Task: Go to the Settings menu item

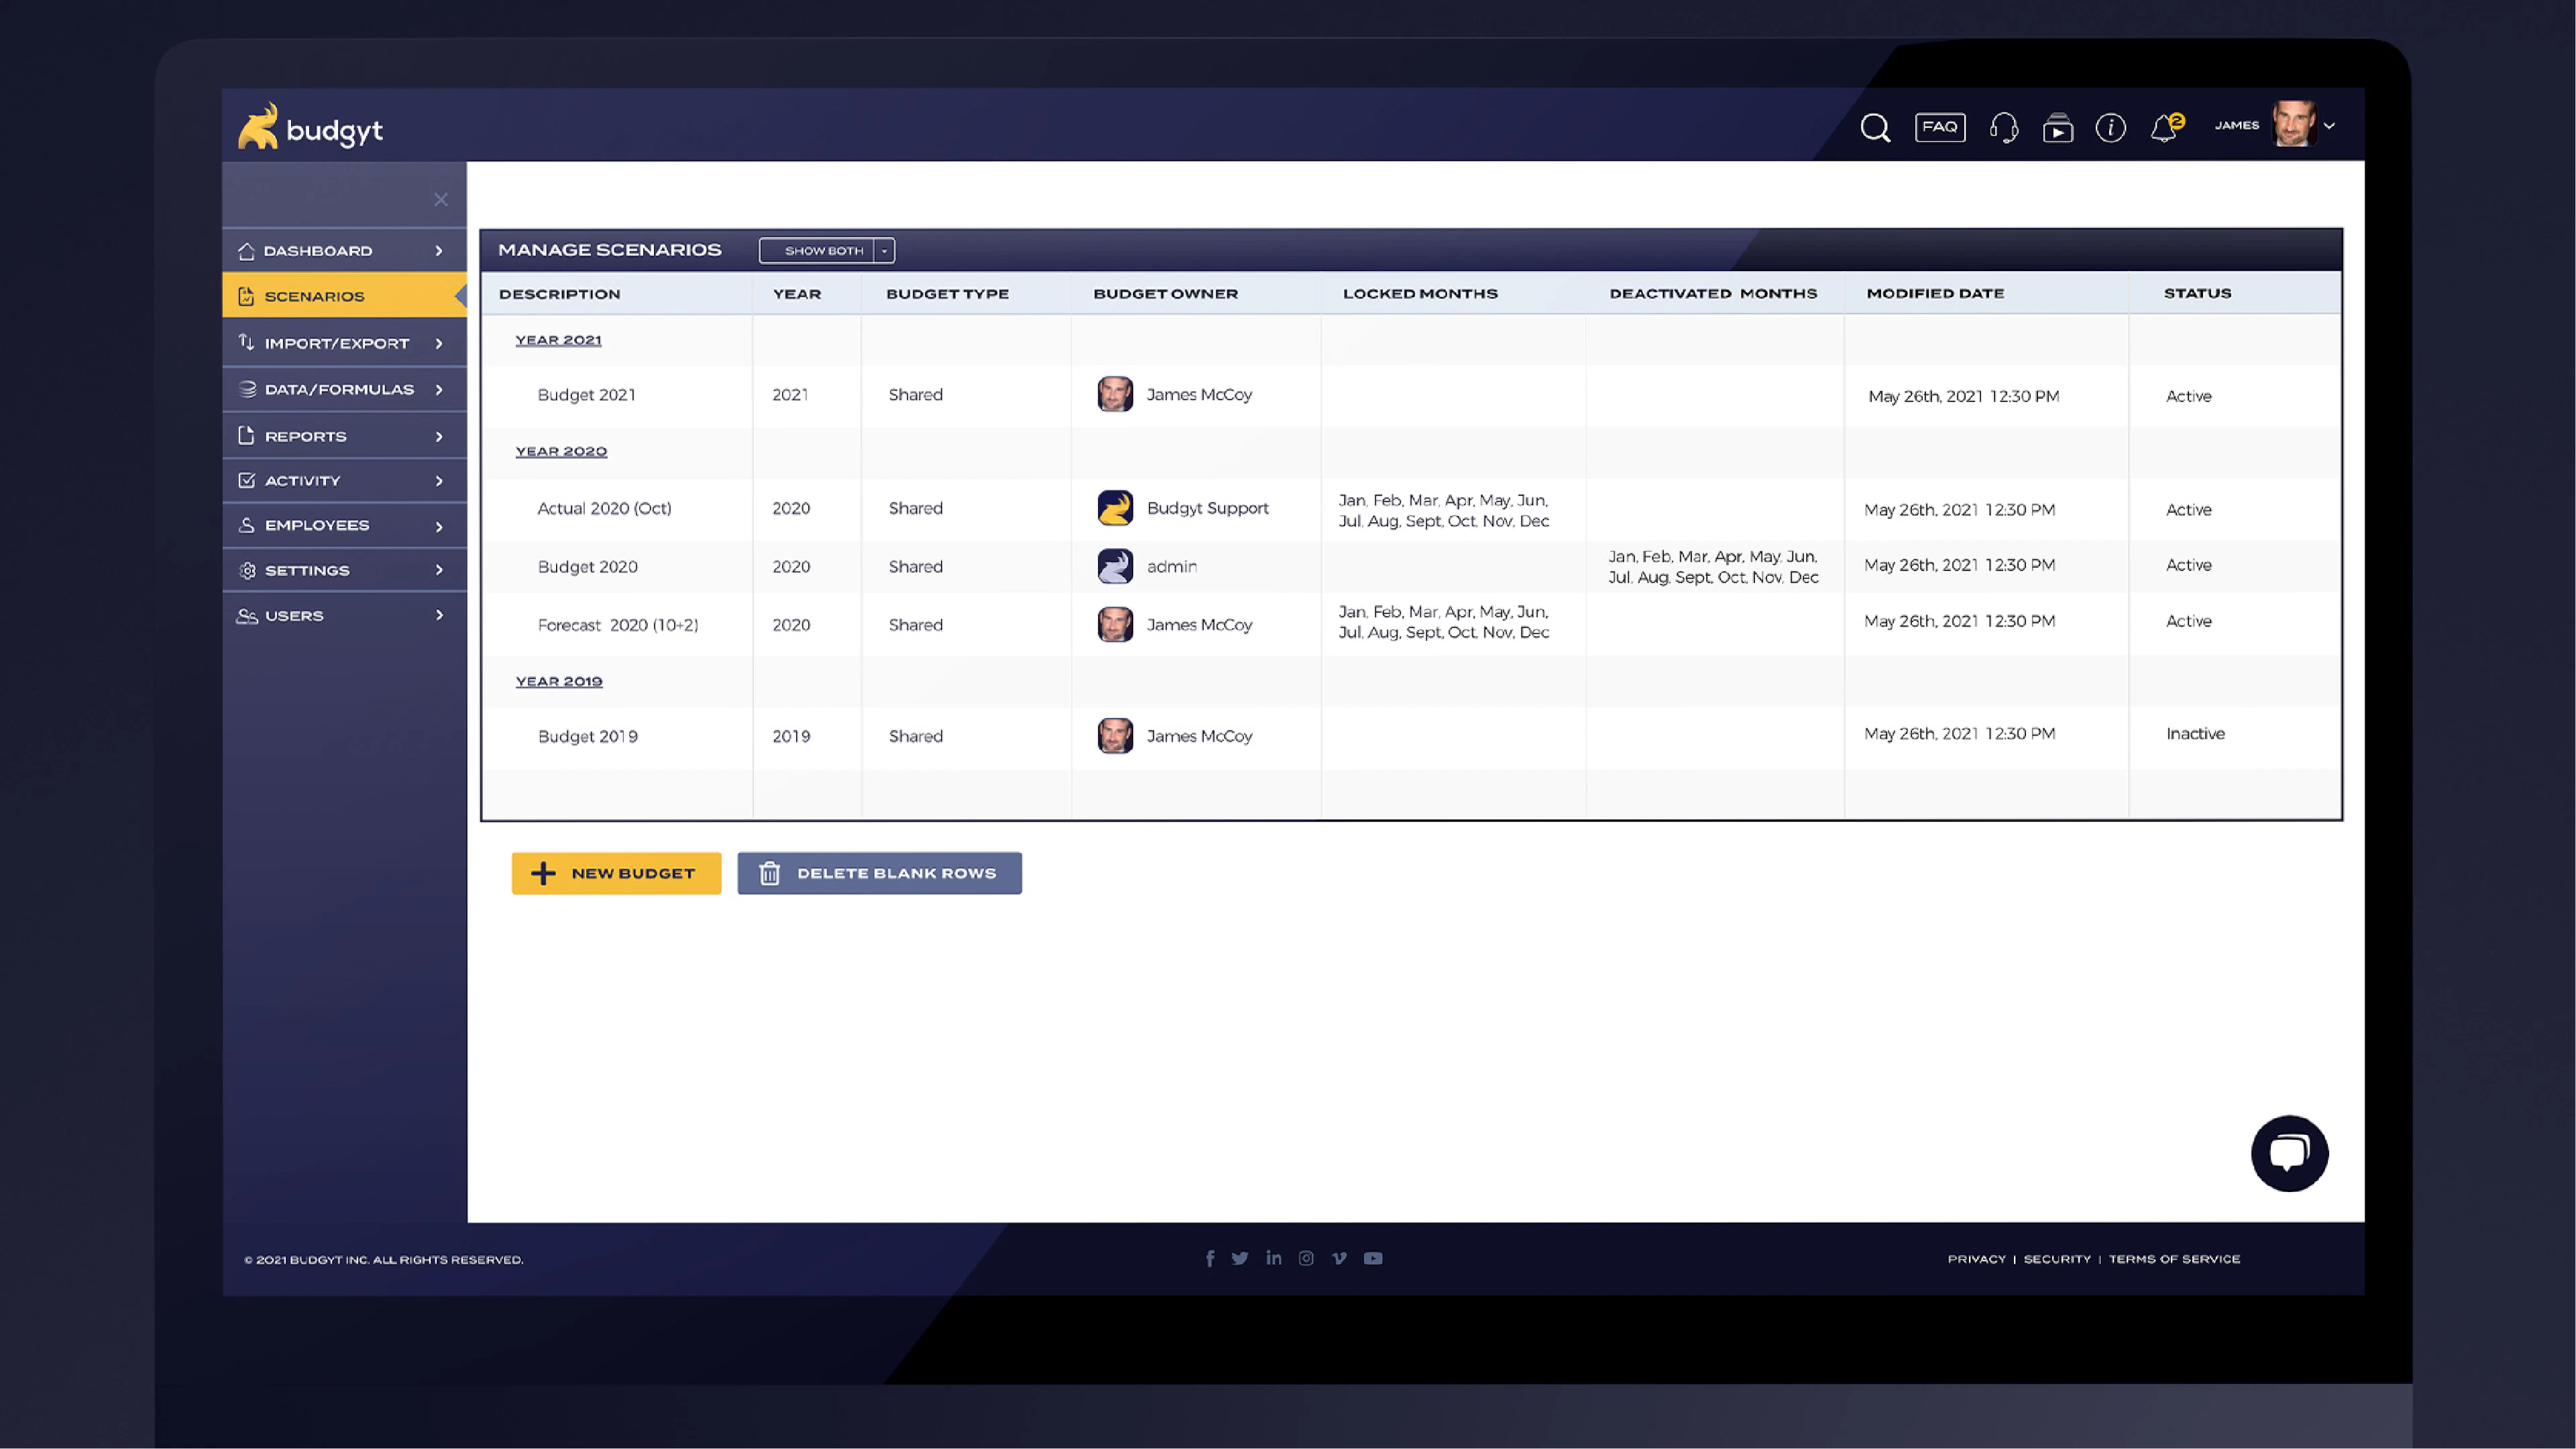Action: click(x=307, y=570)
